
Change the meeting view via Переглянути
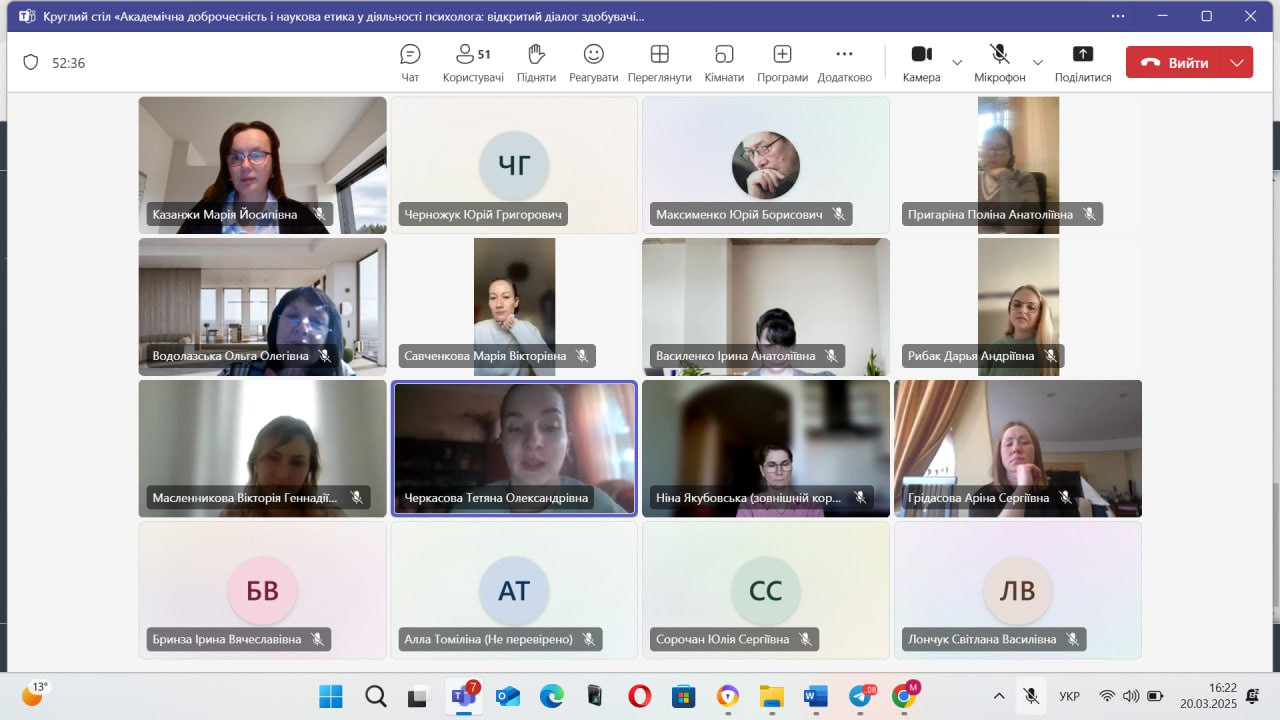coord(660,63)
